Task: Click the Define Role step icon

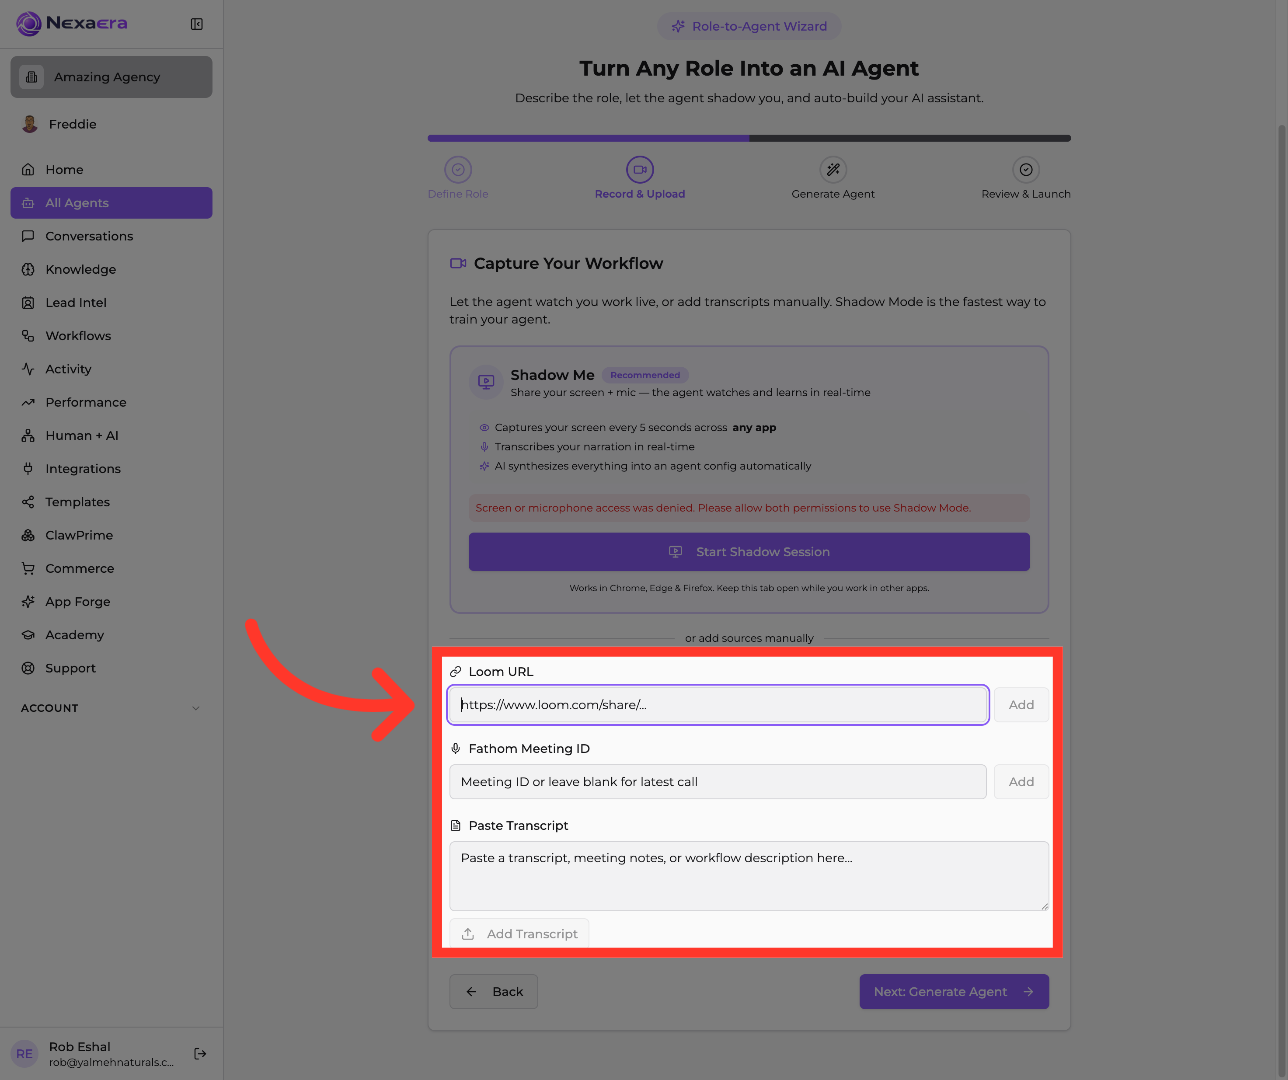Action: (x=458, y=169)
